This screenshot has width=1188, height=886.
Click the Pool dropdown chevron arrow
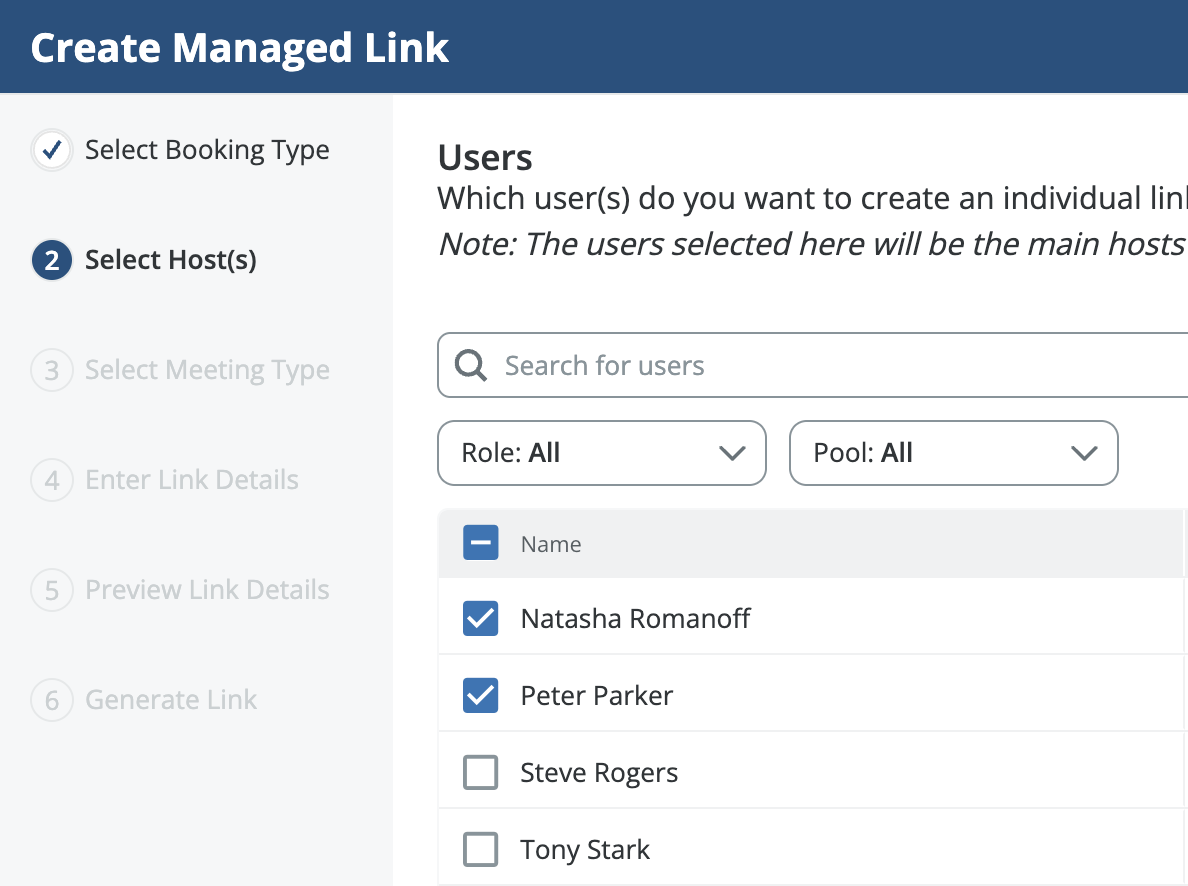pos(1084,454)
